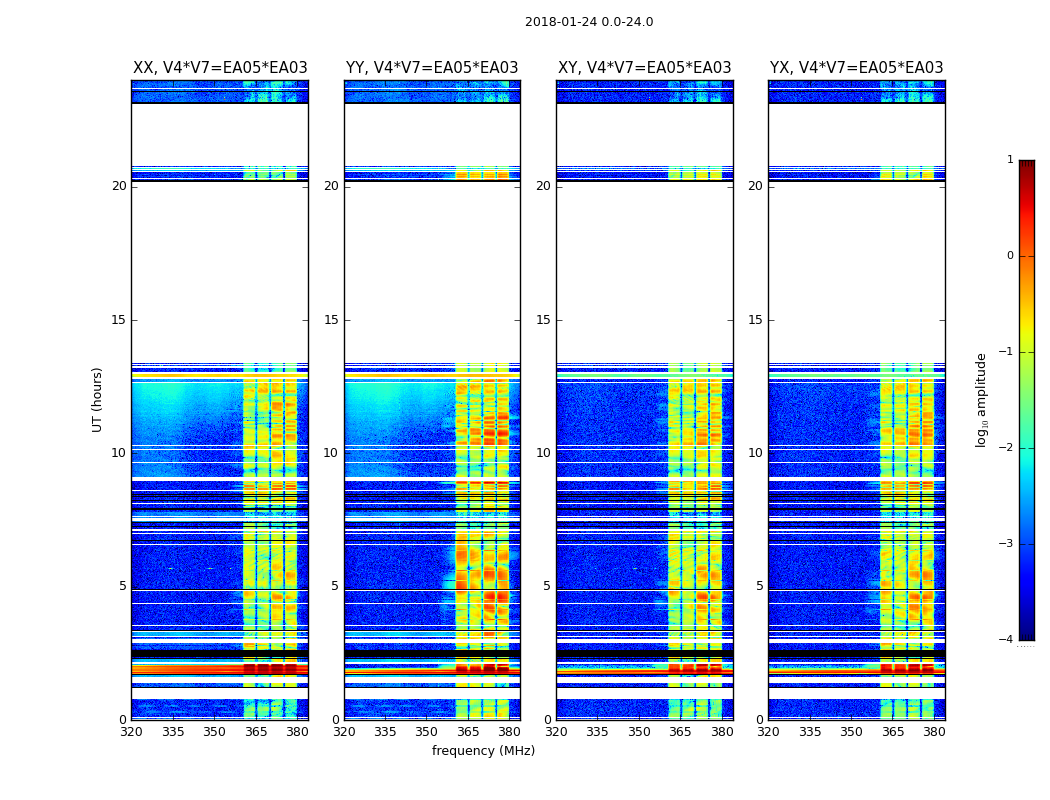Screen dimensions: 1050x800
Task: Select the YY, V4*V7=EA05*EA03 panel title
Action: [432, 68]
